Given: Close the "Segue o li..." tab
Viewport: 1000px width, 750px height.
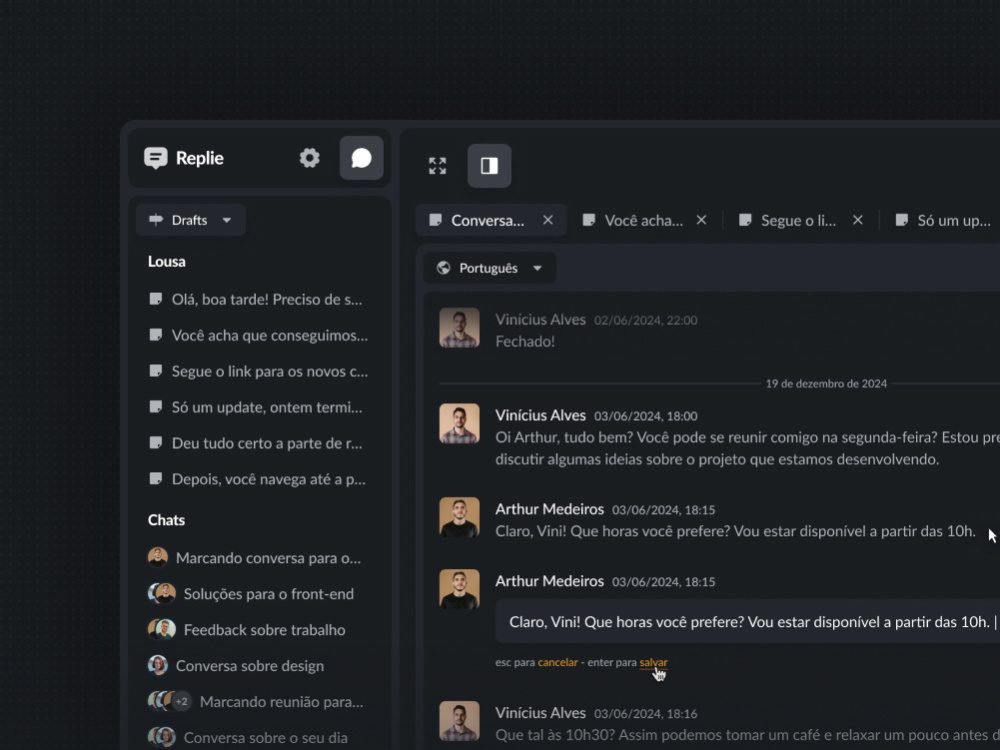Looking at the screenshot, I should coord(858,220).
